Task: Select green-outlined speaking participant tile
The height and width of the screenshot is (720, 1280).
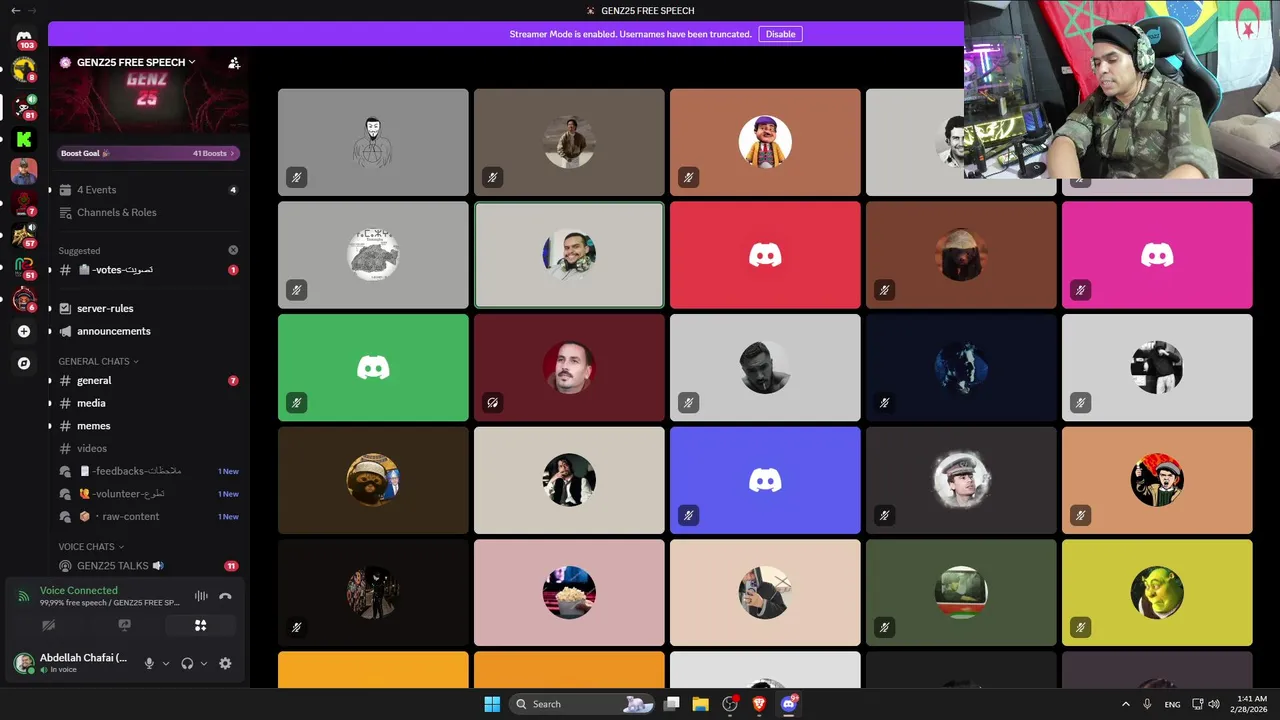Action: point(569,255)
